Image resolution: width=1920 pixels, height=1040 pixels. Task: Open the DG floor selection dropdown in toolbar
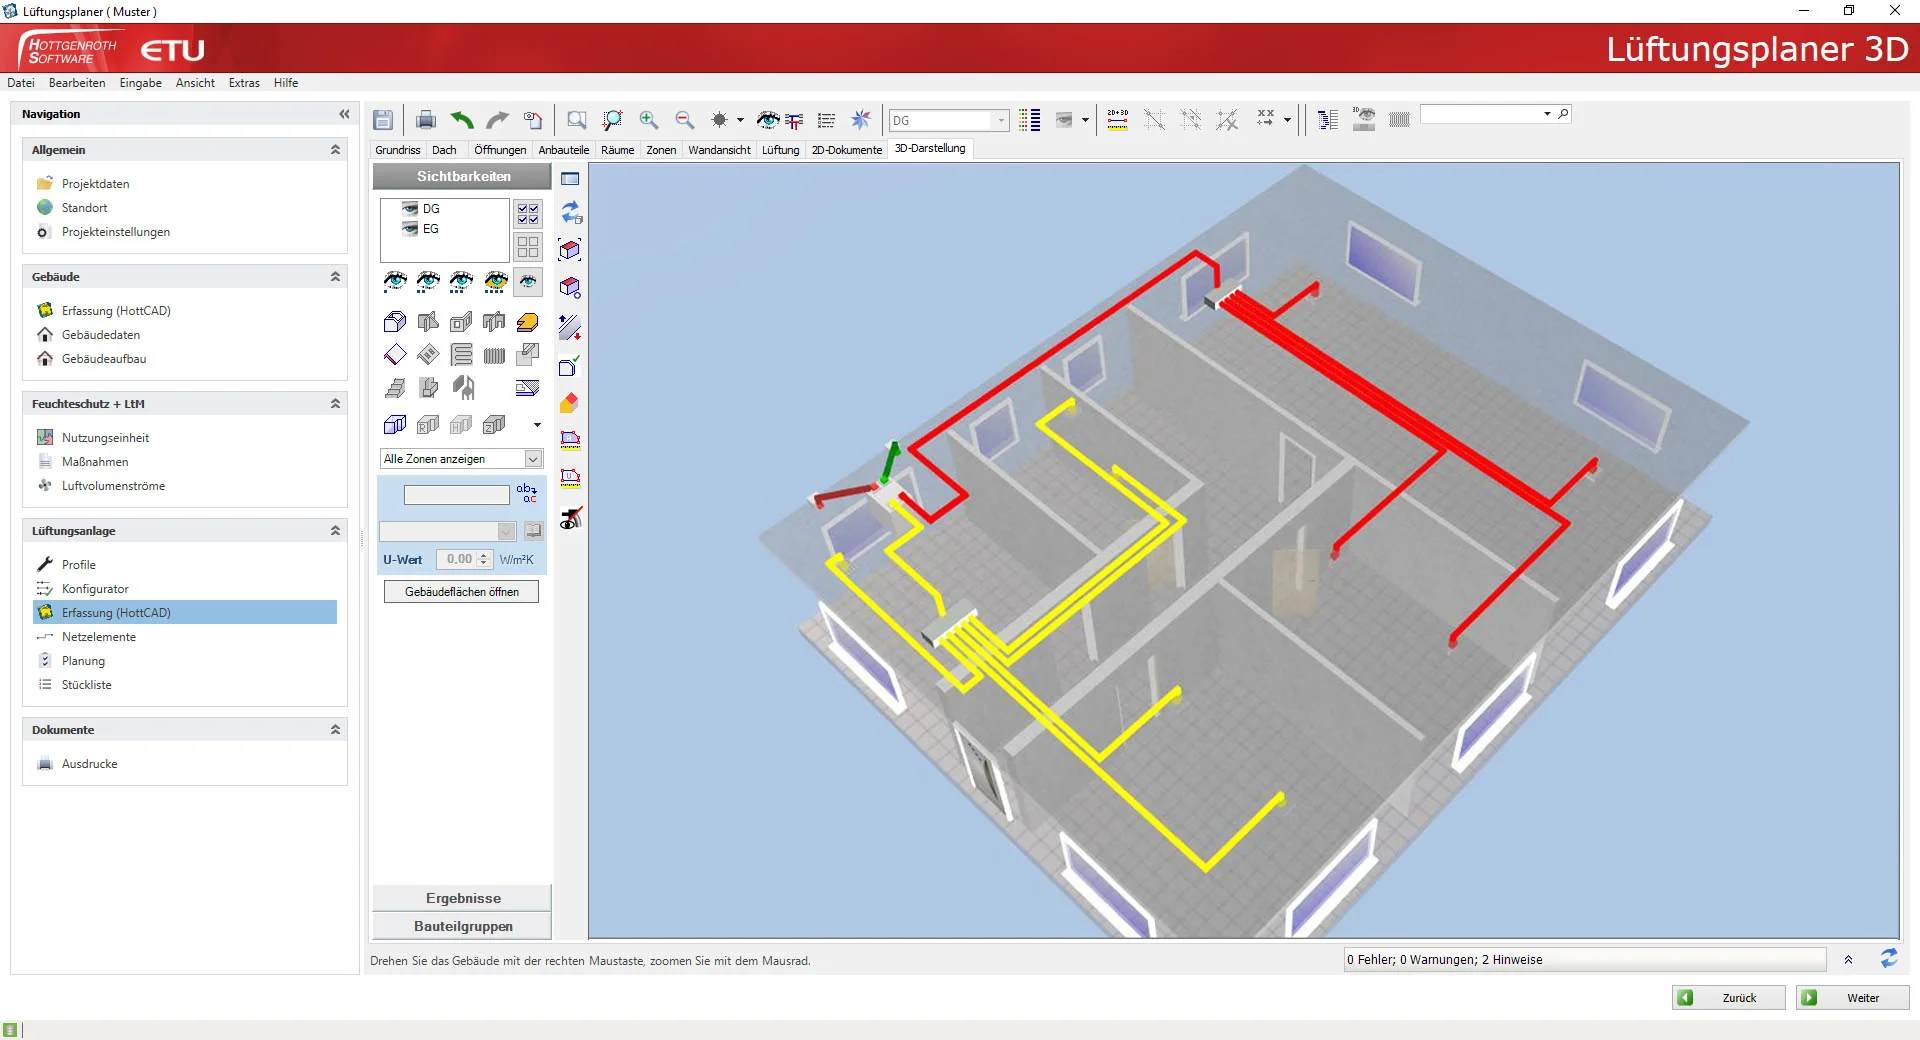pos(1000,121)
